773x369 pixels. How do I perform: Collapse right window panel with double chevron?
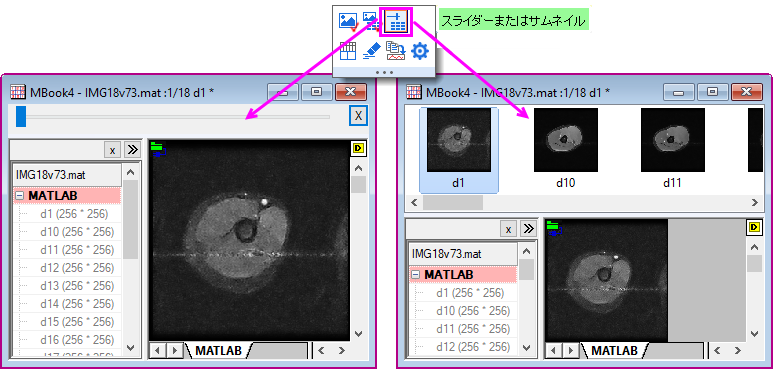point(528,229)
